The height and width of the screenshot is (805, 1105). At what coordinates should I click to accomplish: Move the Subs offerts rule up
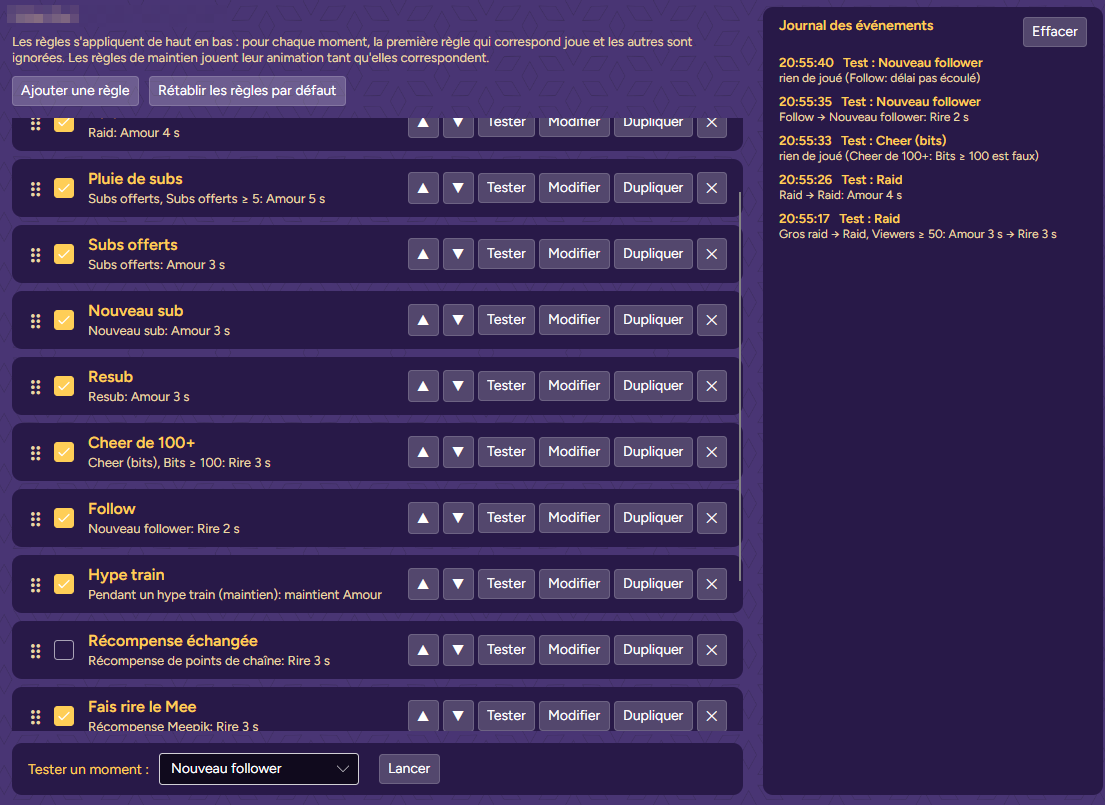pos(423,254)
